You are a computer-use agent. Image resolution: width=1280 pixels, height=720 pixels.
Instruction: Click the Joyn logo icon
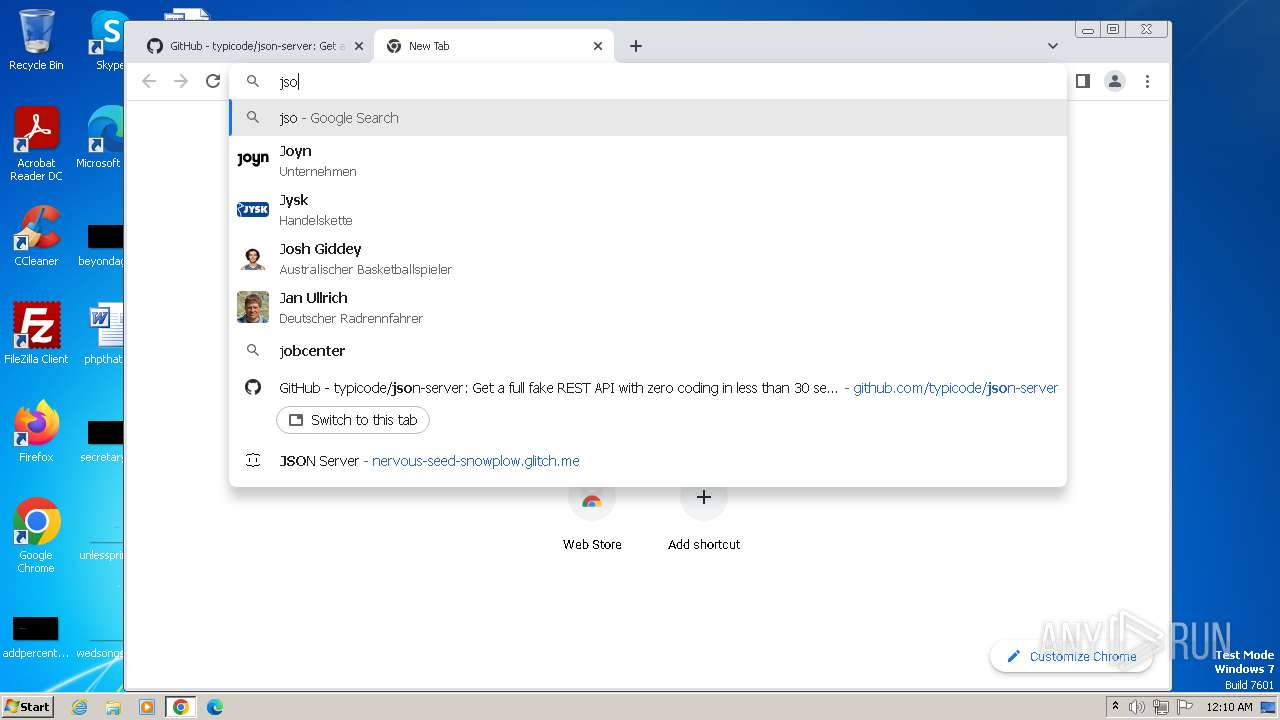(x=253, y=159)
